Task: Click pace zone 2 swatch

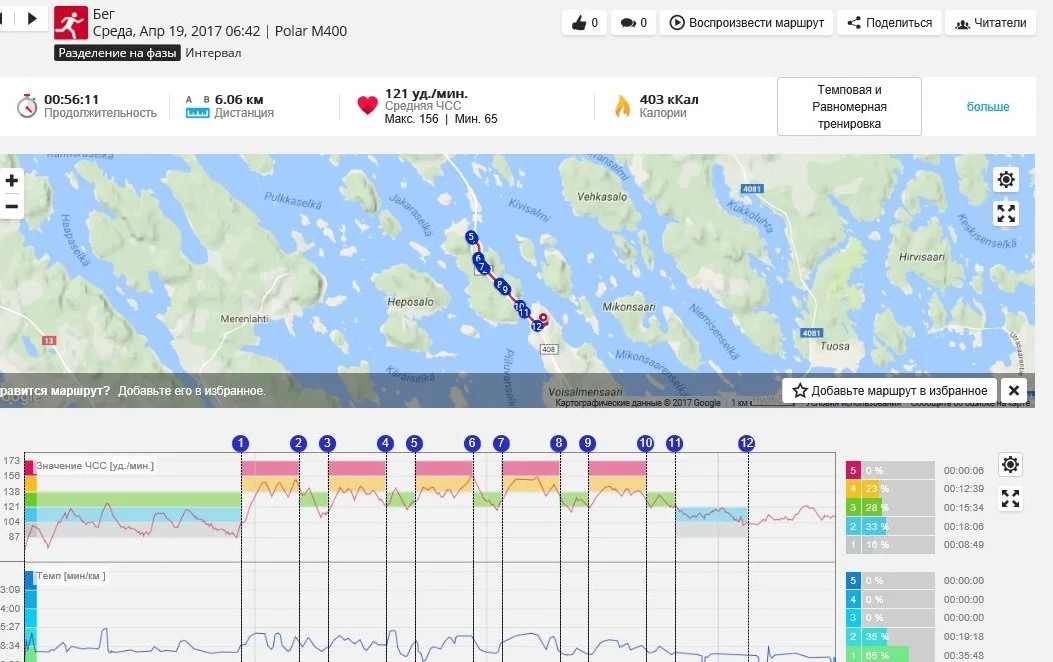Action: click(853, 636)
